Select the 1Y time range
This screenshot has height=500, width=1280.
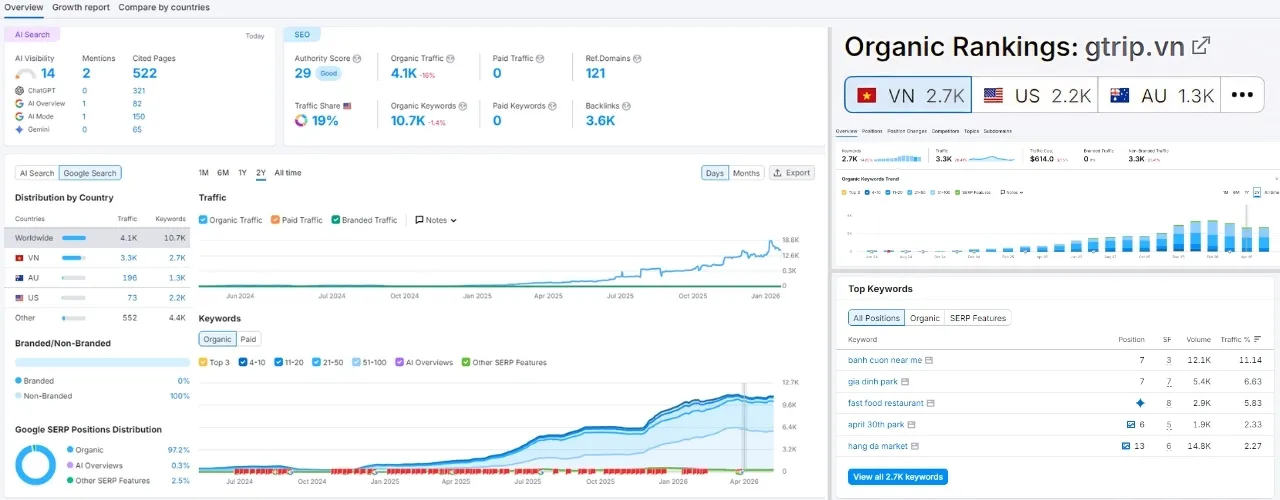(x=242, y=173)
